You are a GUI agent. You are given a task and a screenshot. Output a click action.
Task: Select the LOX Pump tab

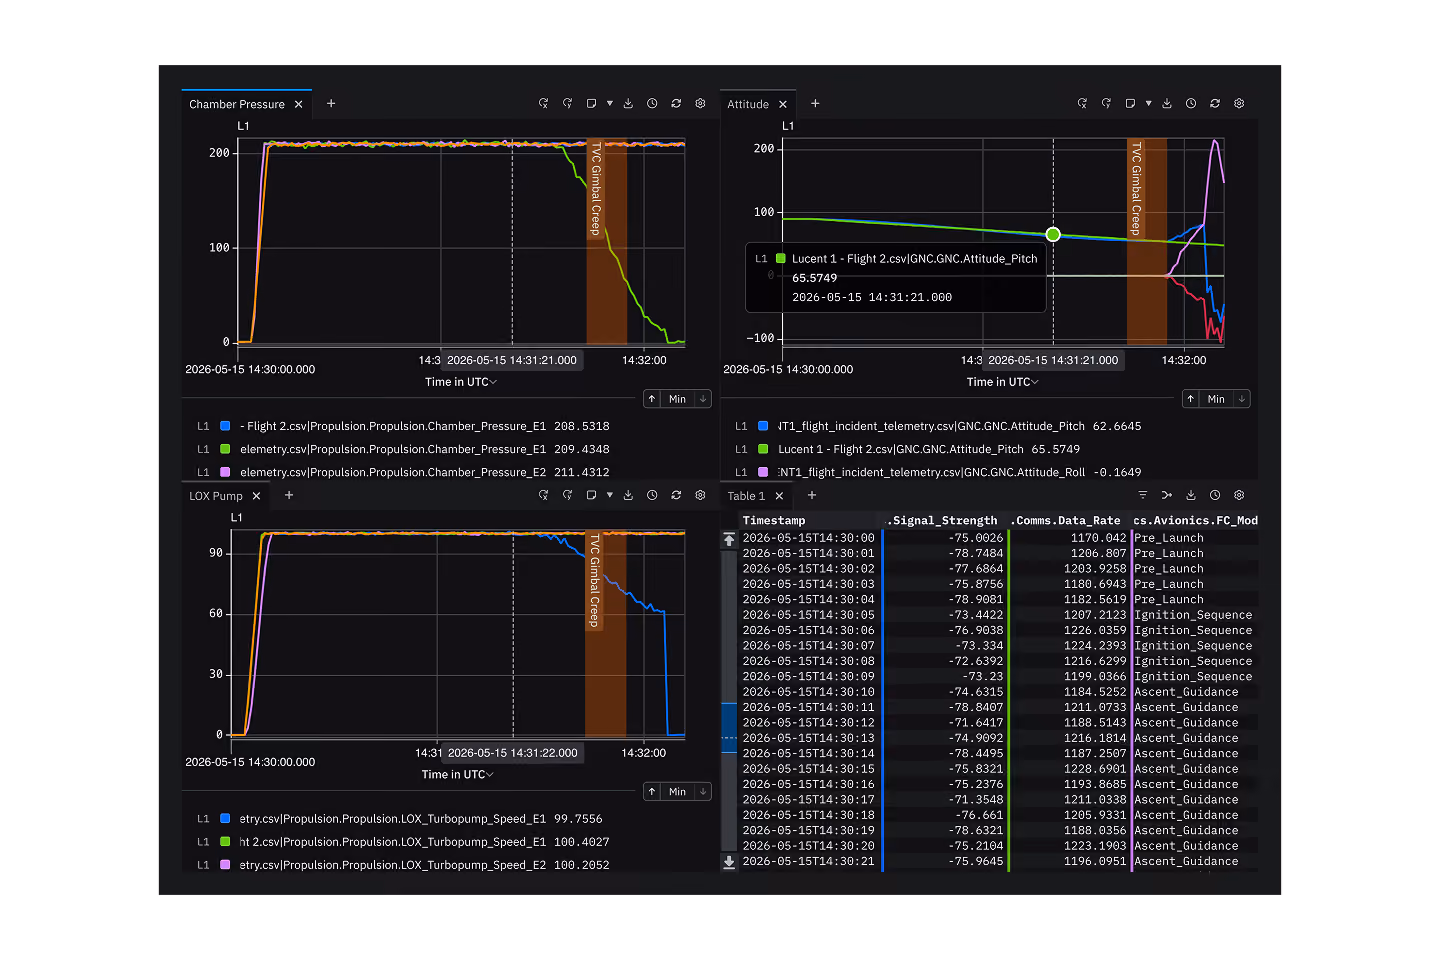pyautogui.click(x=216, y=496)
